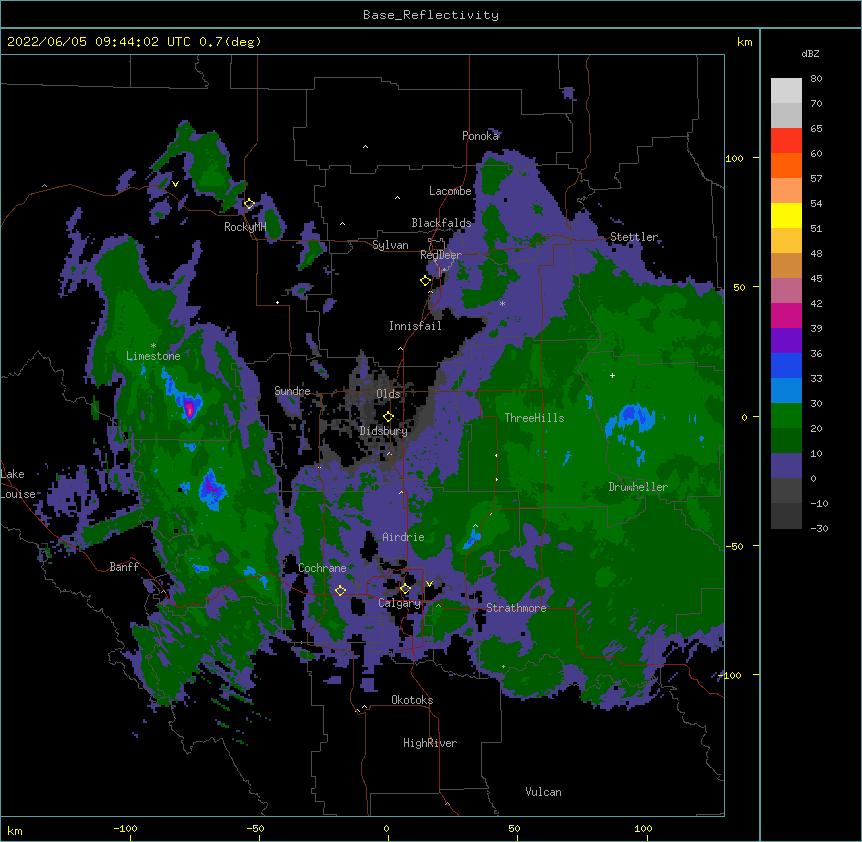This screenshot has width=862, height=842.
Task: Click the Airdrie label
Action: pyautogui.click(x=403, y=537)
